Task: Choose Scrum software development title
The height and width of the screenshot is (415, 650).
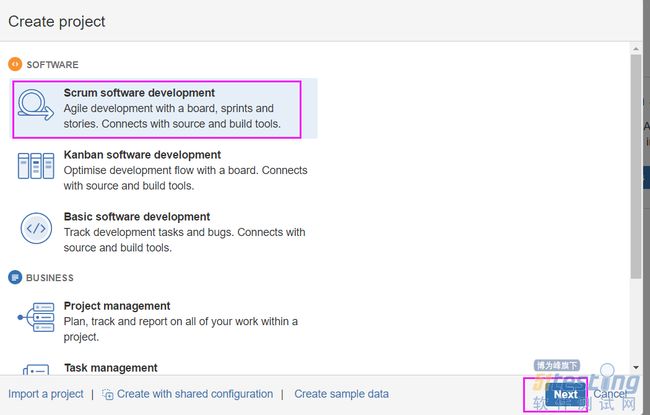Action: click(x=139, y=93)
